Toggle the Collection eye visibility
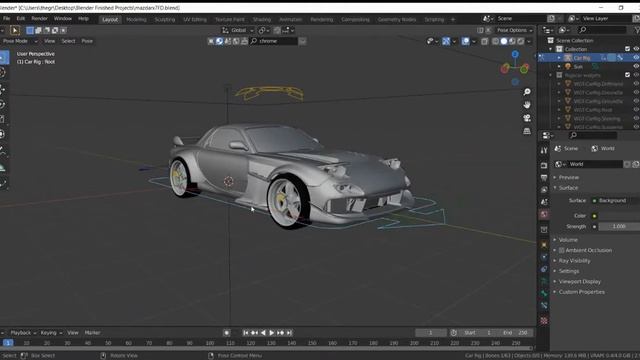 (x=636, y=49)
